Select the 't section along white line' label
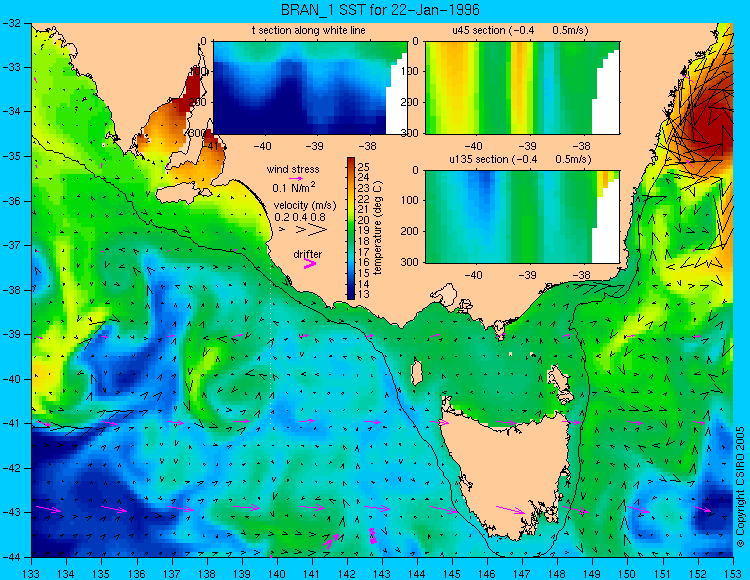The height and width of the screenshot is (580, 750). click(x=309, y=30)
